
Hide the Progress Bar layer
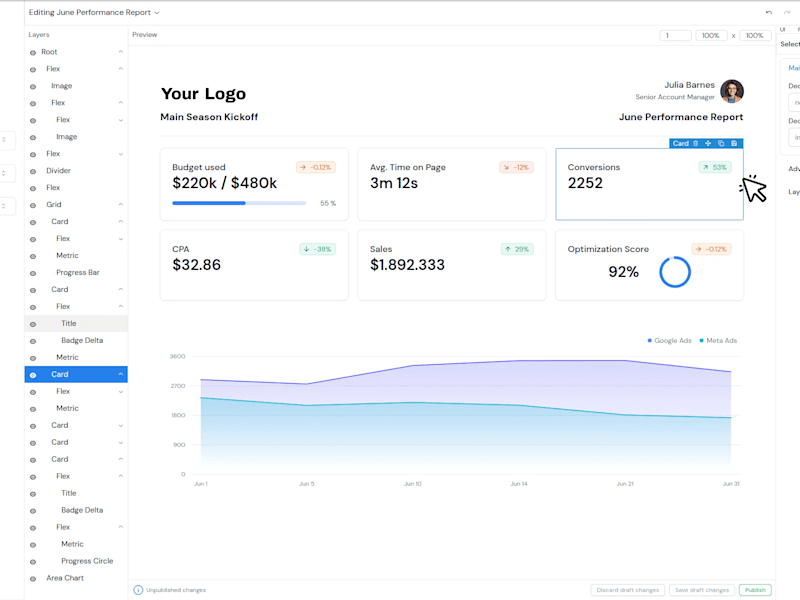(x=33, y=273)
